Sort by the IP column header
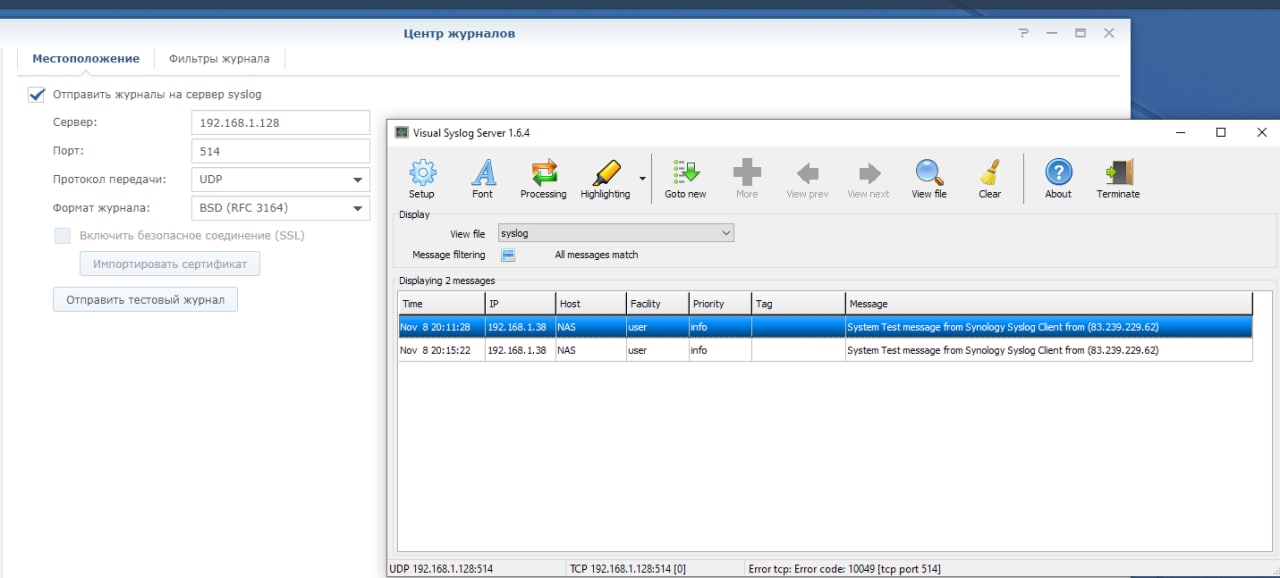Viewport: 1280px width, 578px height. pyautogui.click(x=520, y=303)
